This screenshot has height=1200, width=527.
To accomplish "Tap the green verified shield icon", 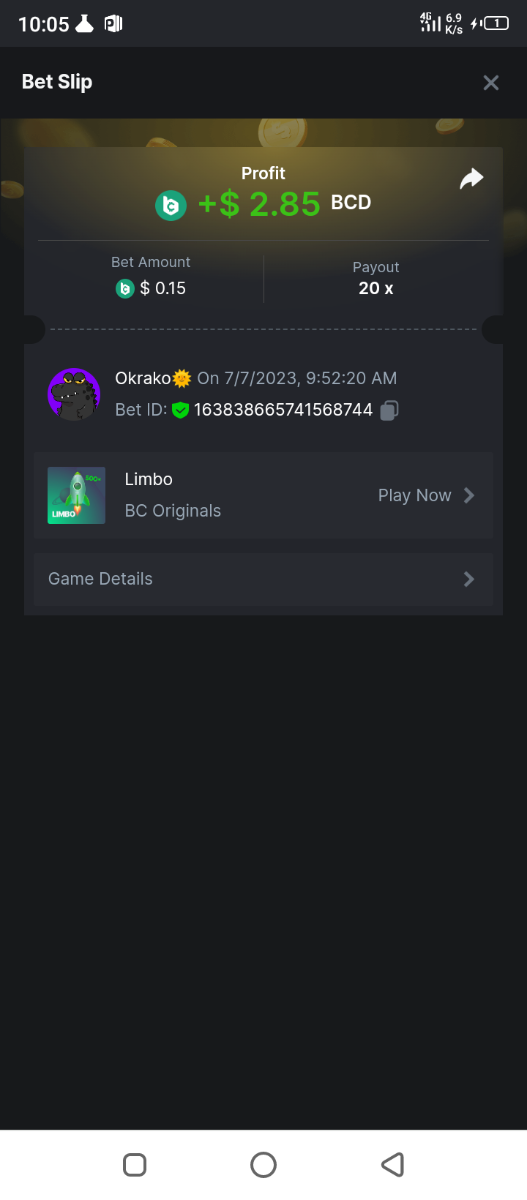I will pos(181,410).
